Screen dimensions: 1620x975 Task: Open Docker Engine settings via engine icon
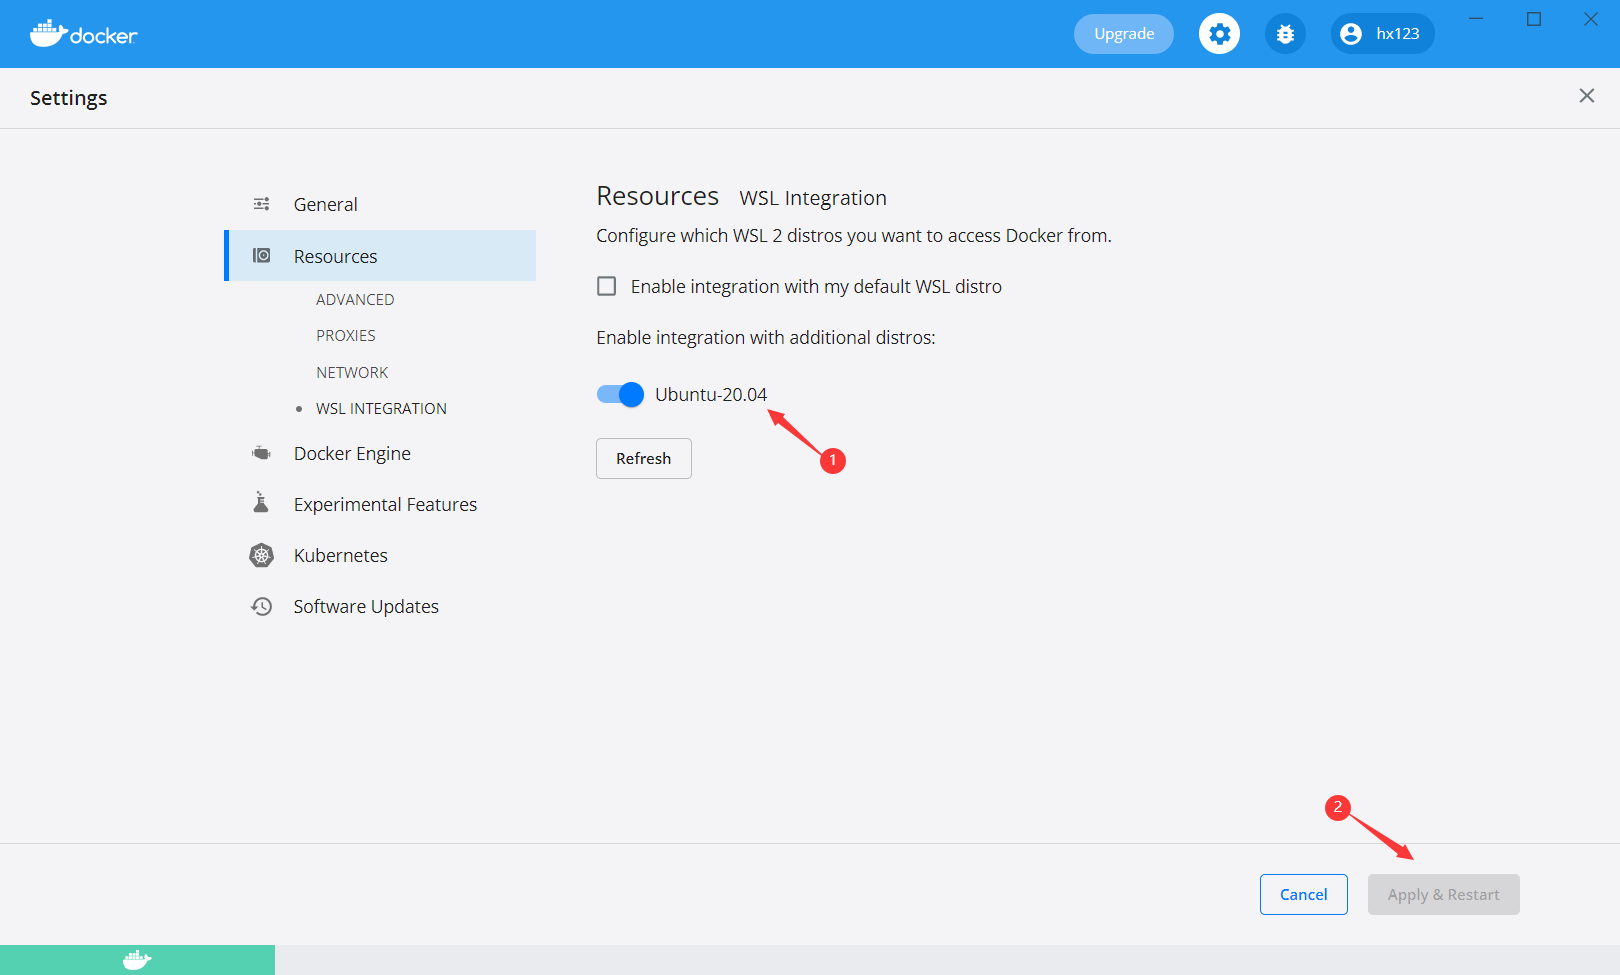[261, 452]
